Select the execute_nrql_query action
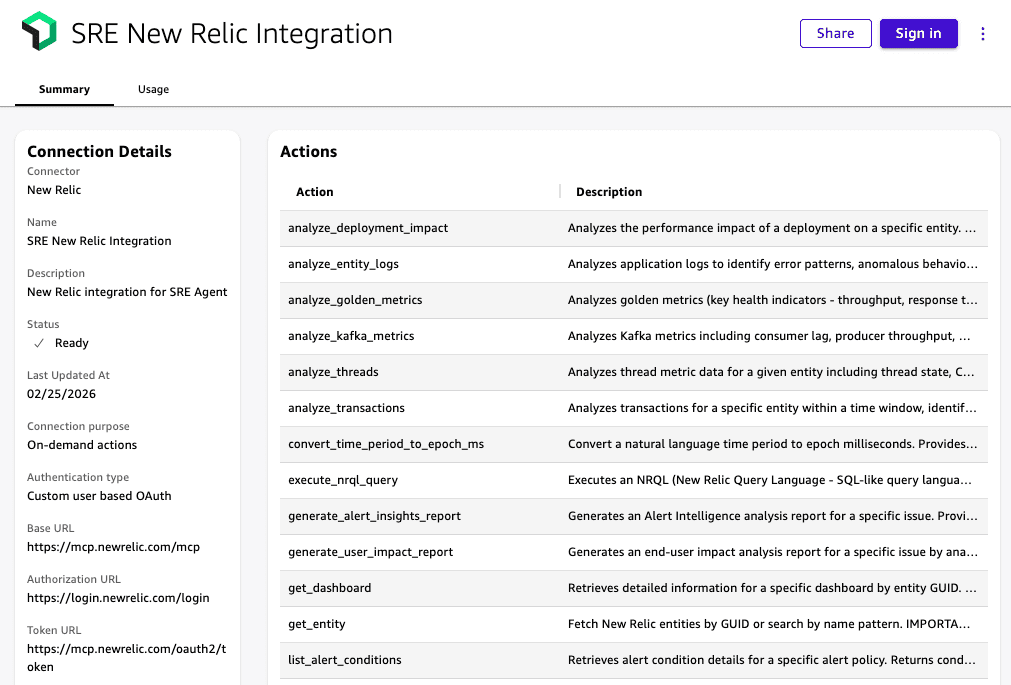This screenshot has height=685, width=1011. pos(342,481)
